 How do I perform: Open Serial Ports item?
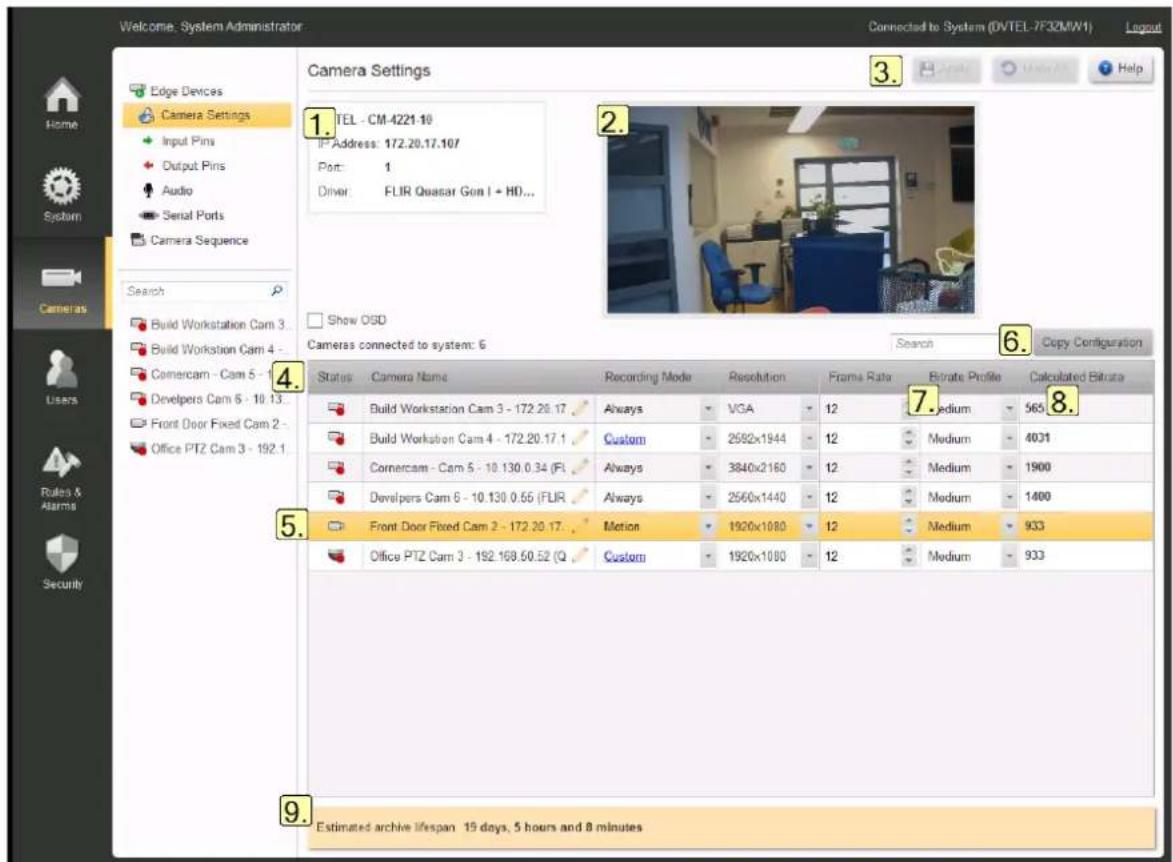[x=182, y=216]
